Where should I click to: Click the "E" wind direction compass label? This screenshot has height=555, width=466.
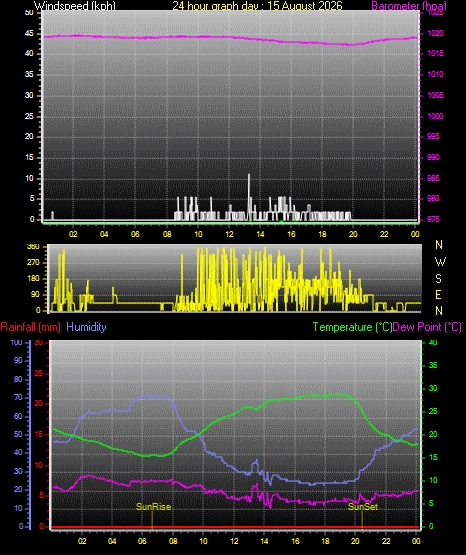click(x=438, y=294)
